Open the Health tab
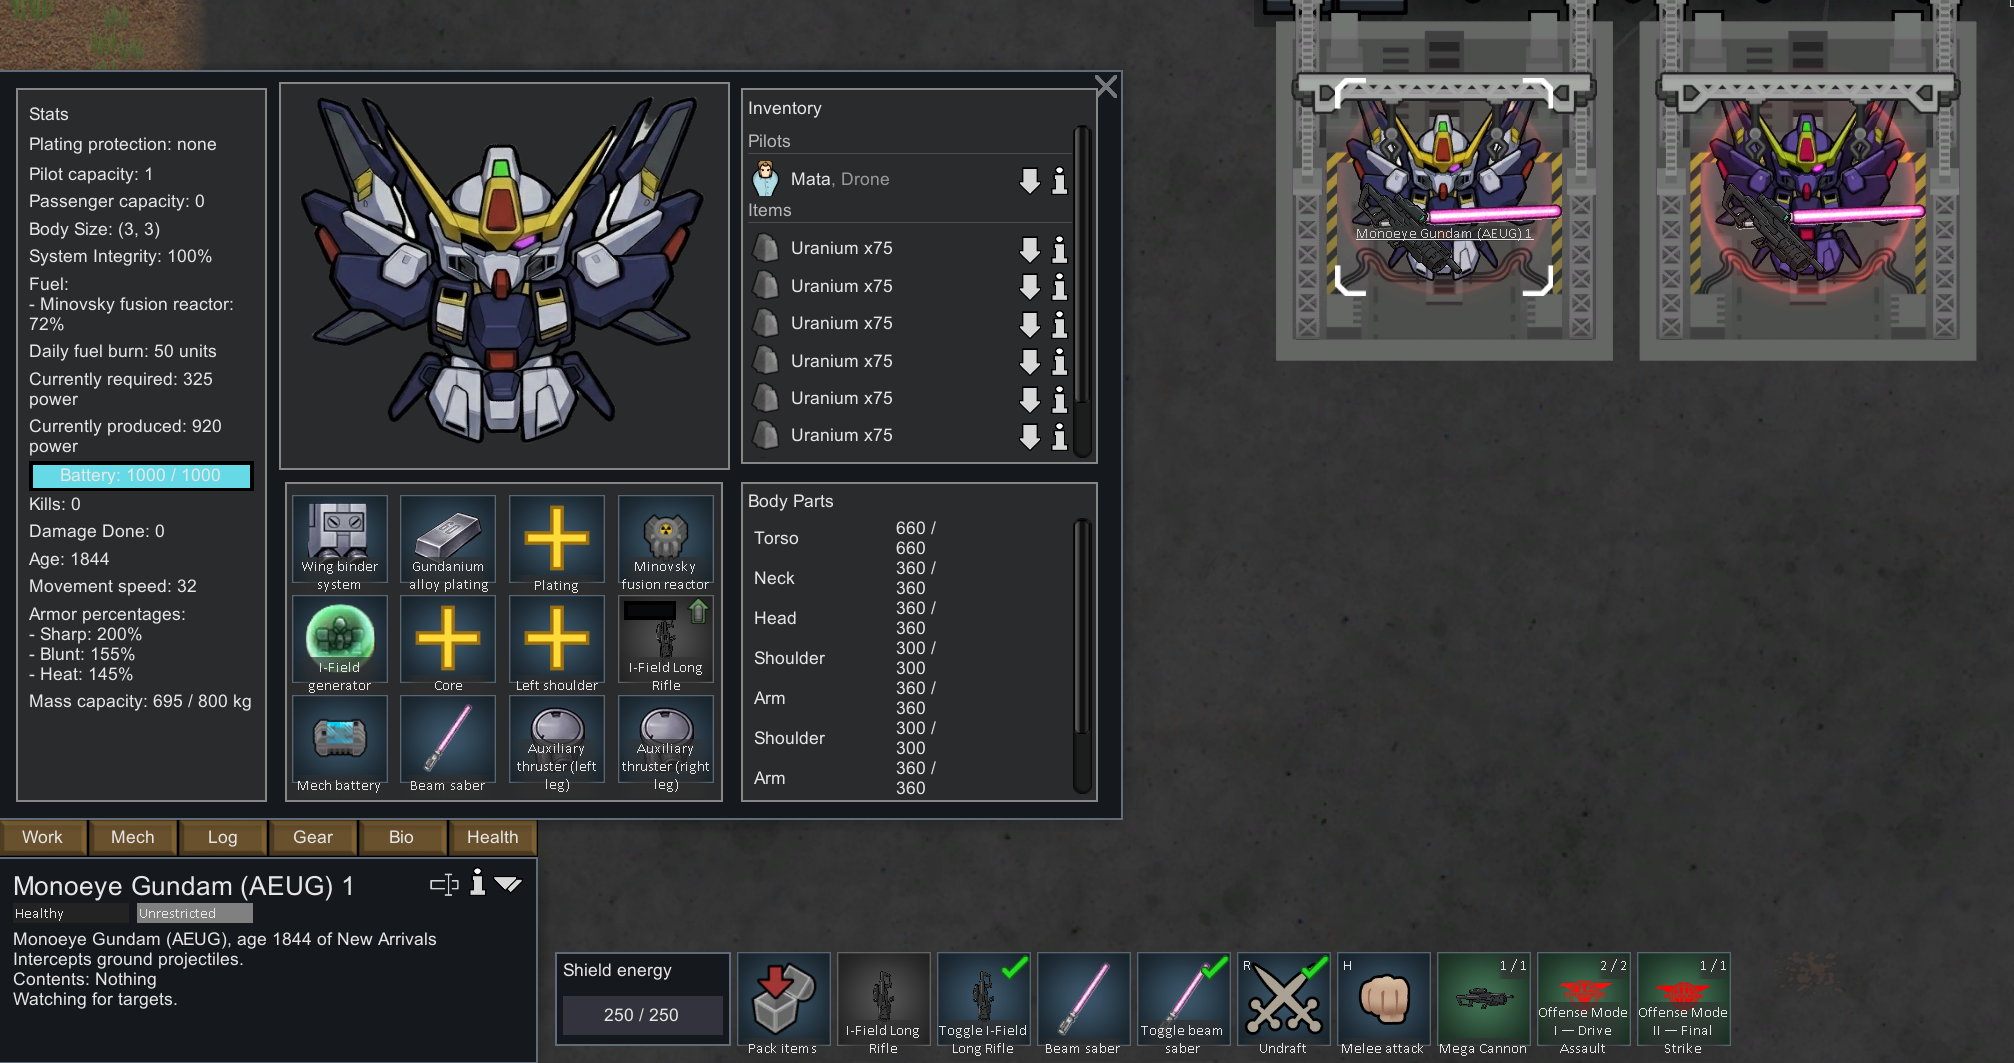 [493, 837]
